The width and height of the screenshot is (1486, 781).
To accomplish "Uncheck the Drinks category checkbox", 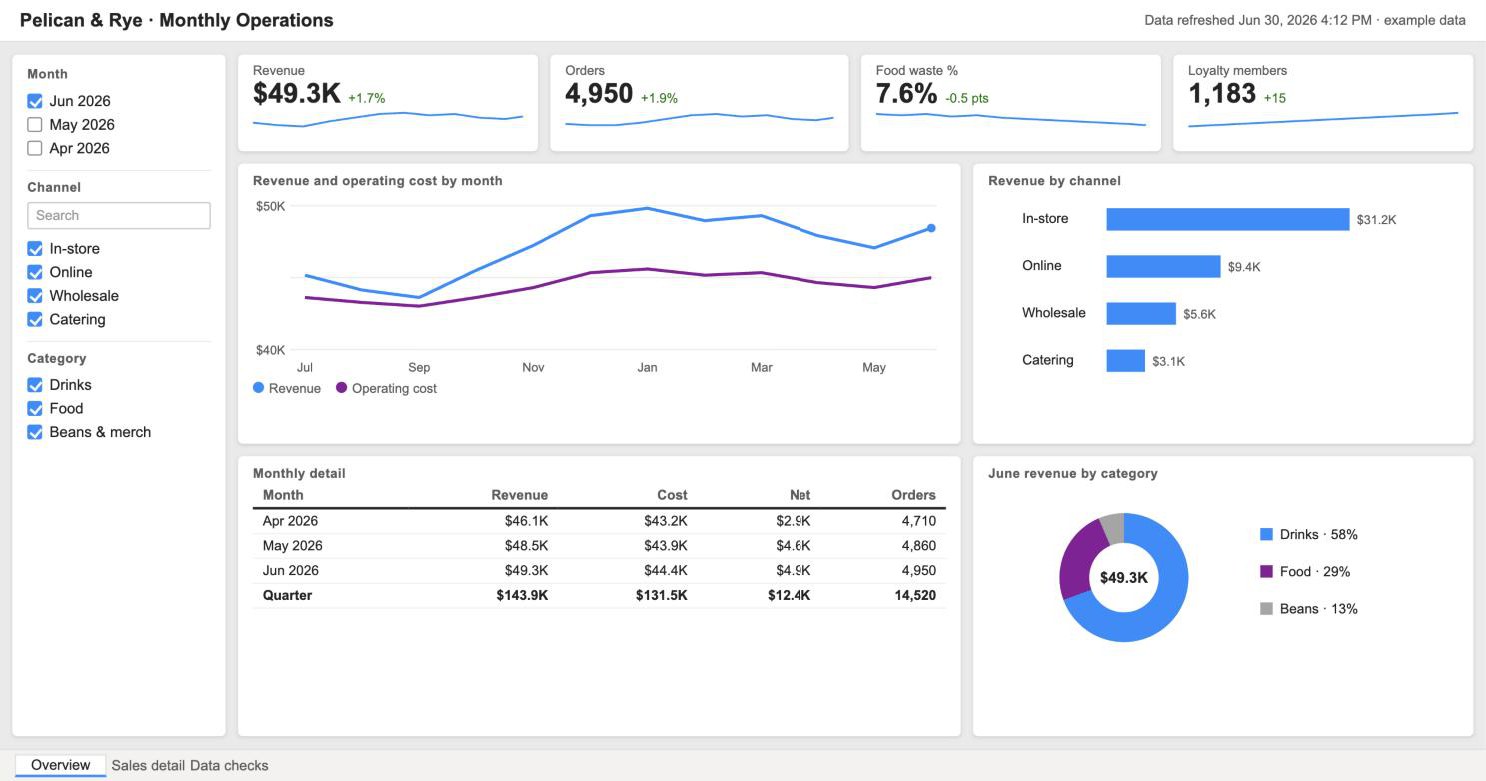I will [x=35, y=385].
